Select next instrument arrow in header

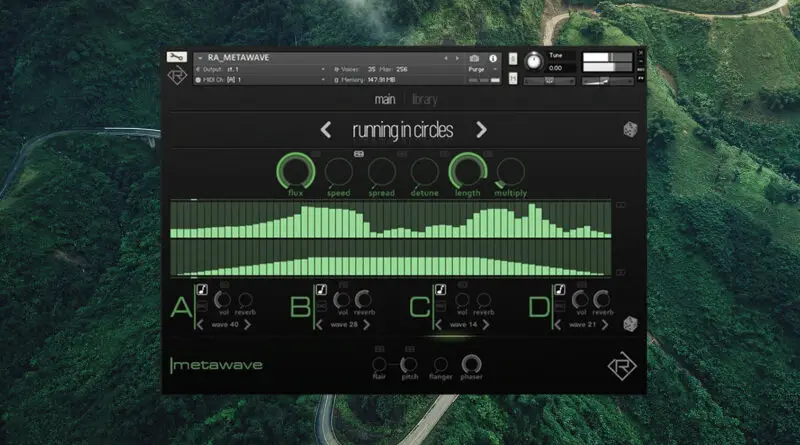(457, 58)
